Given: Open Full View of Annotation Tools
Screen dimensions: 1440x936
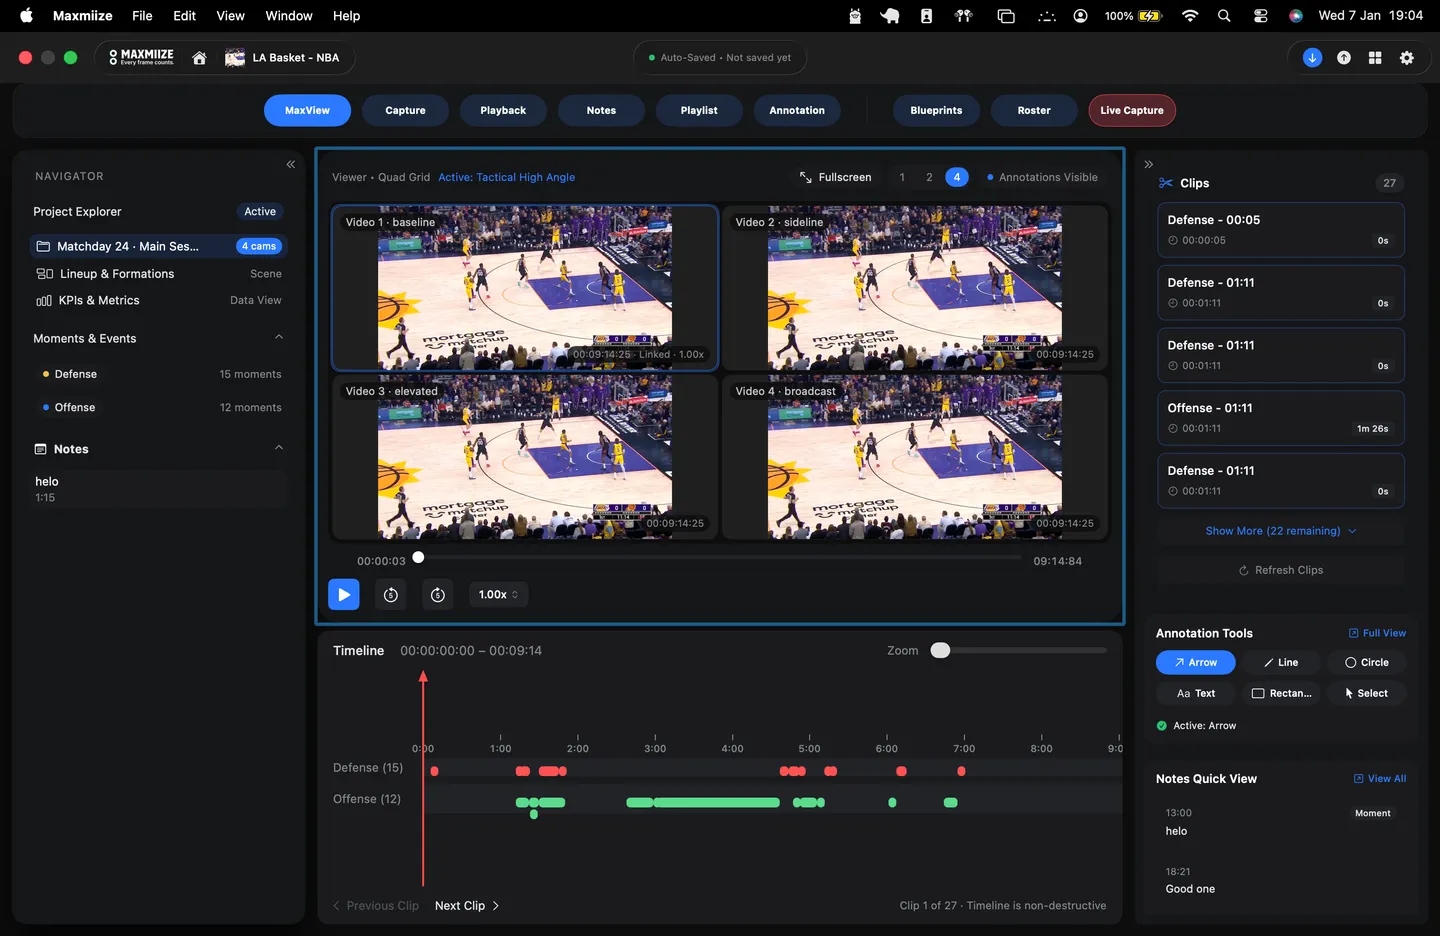Looking at the screenshot, I should tap(1377, 633).
